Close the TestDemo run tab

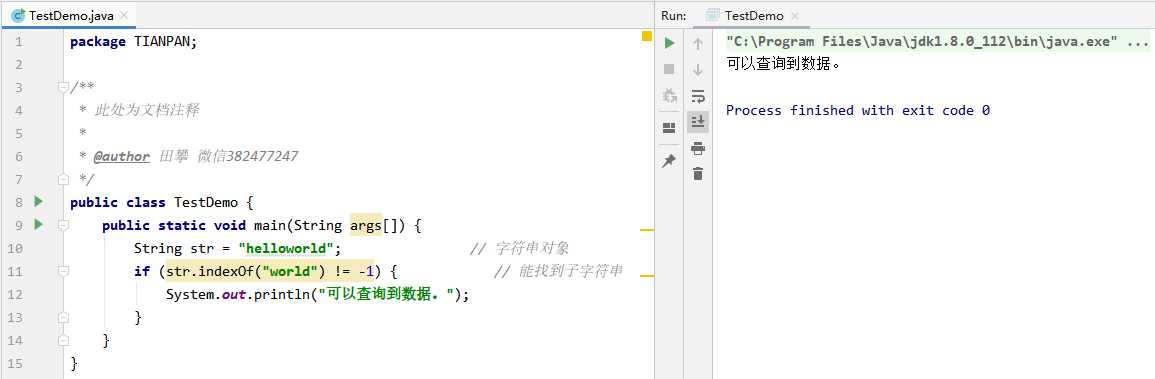pyautogui.click(x=796, y=15)
